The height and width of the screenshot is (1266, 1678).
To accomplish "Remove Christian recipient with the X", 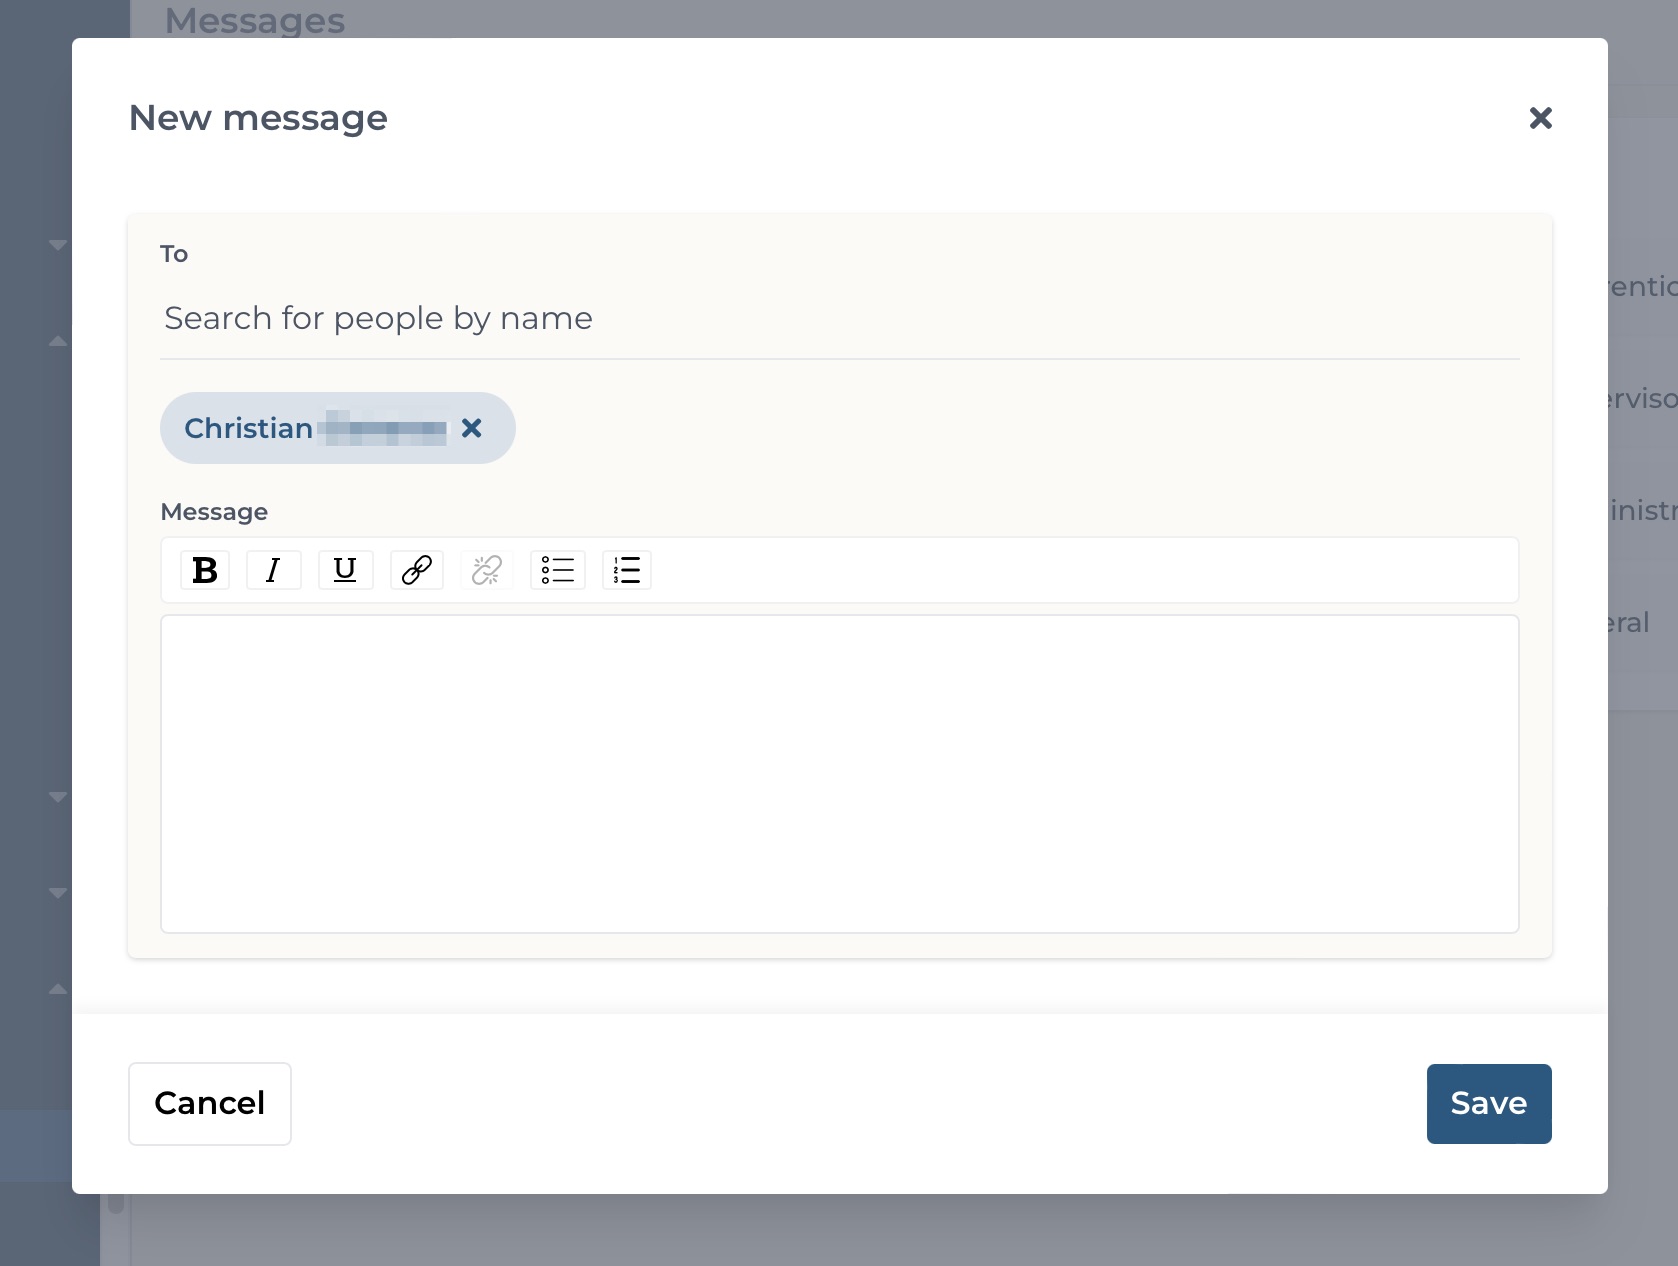I will tap(472, 428).
